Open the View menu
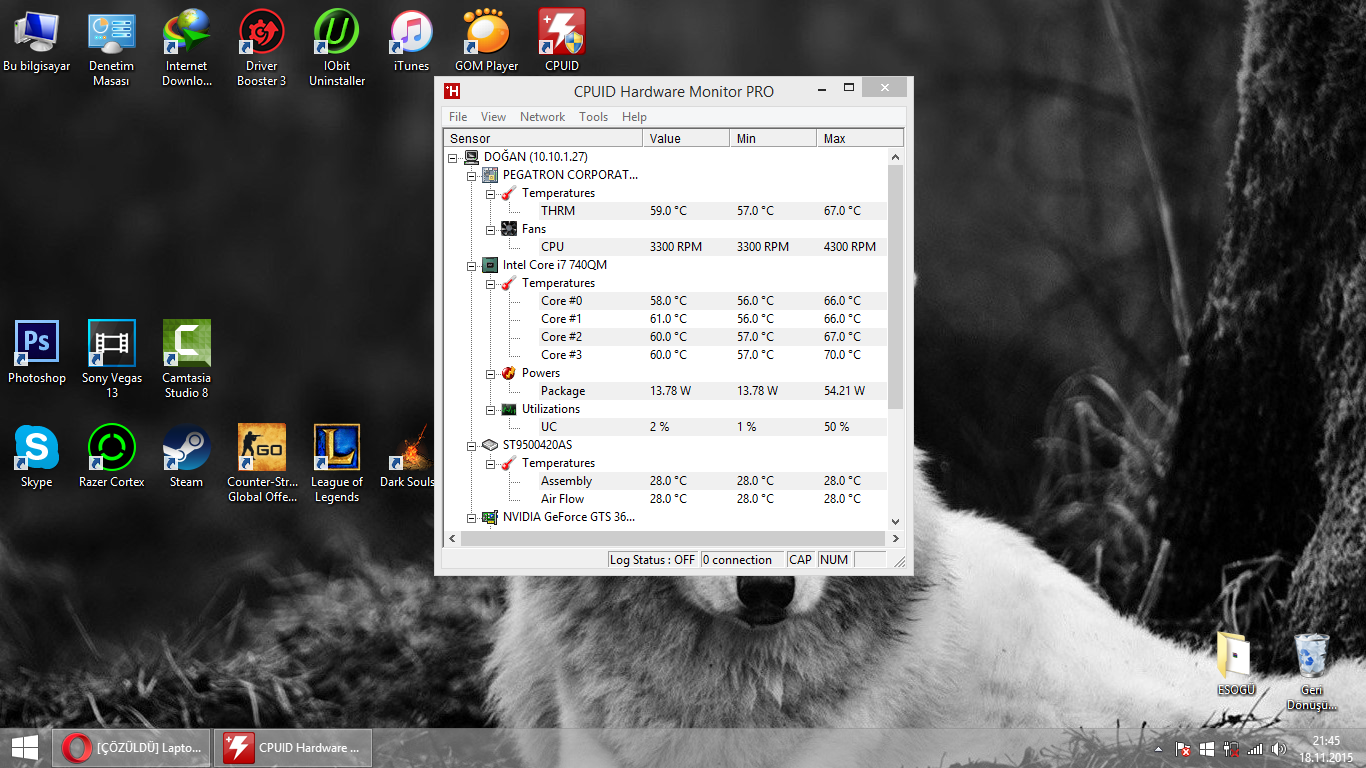1366x768 pixels. pos(493,117)
